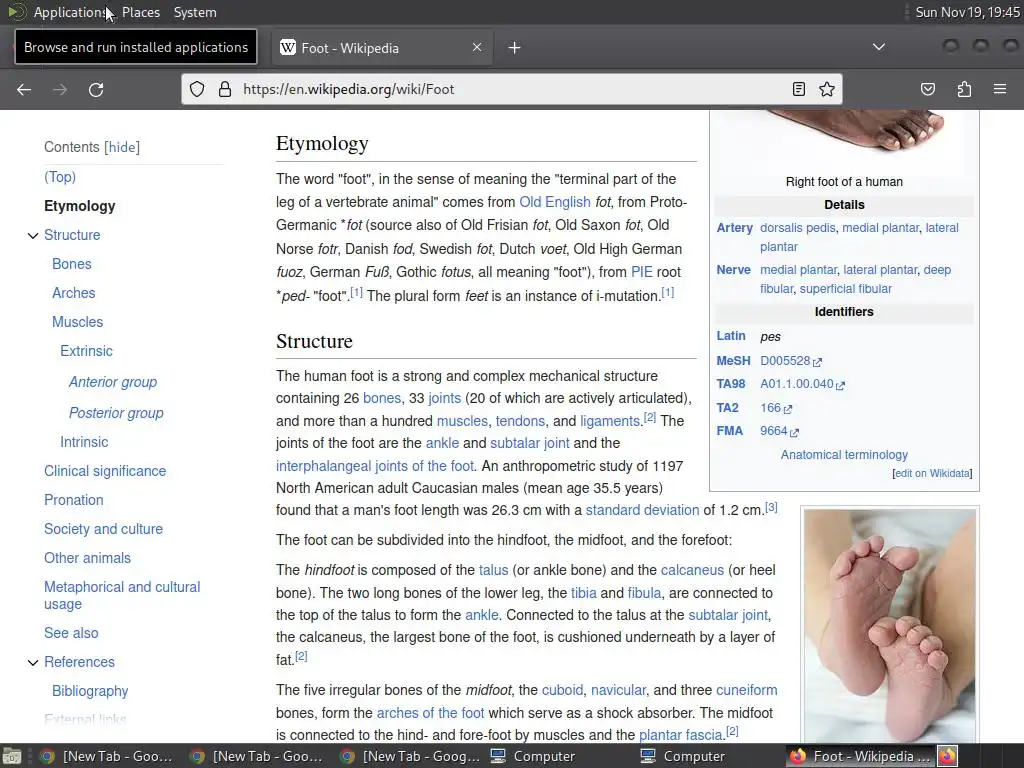
Task: Collapse the Structure section in contents
Action: 33,235
